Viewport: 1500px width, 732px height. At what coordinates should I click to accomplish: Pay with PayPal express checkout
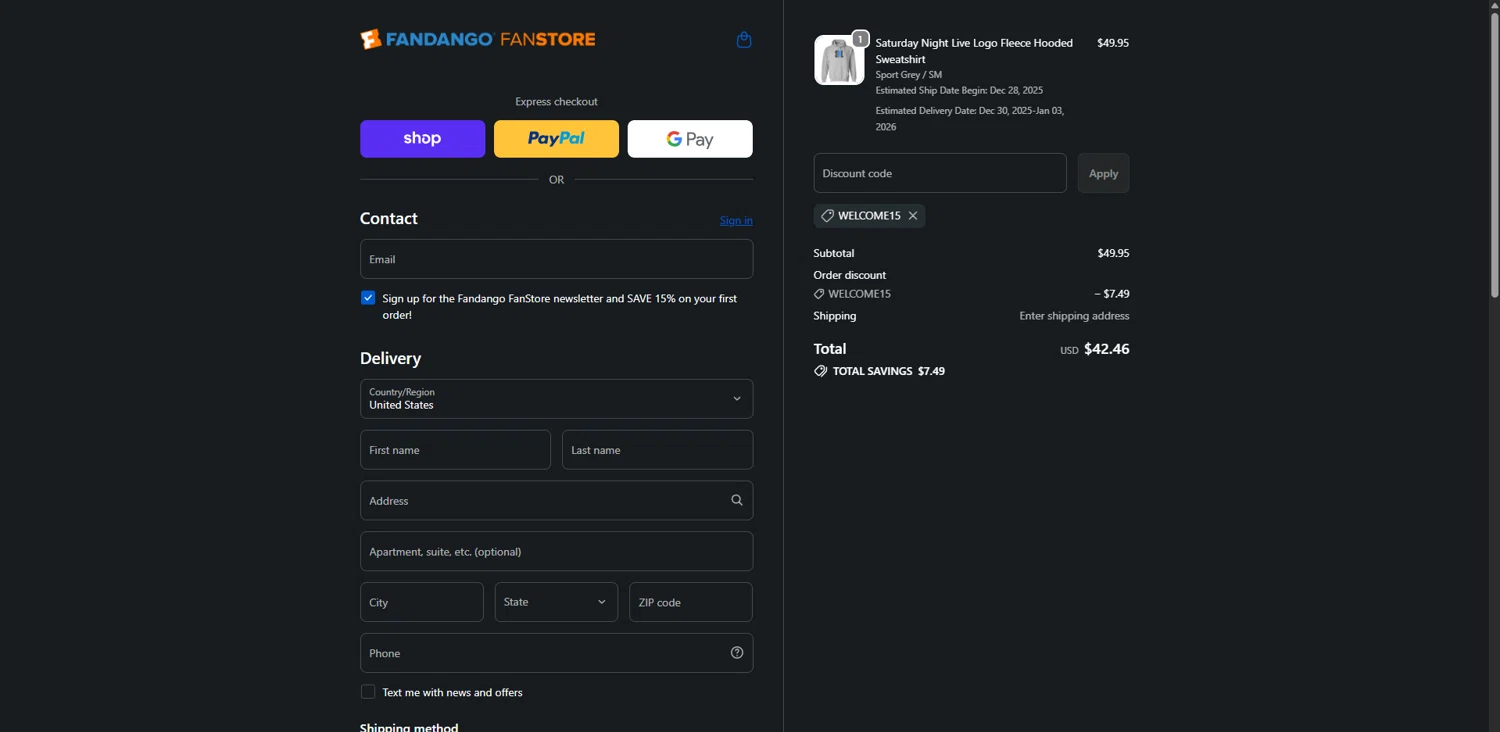[x=556, y=139]
